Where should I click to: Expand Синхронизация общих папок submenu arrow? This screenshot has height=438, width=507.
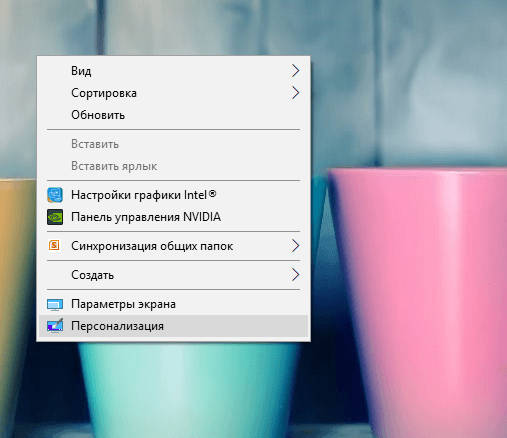[x=295, y=246]
